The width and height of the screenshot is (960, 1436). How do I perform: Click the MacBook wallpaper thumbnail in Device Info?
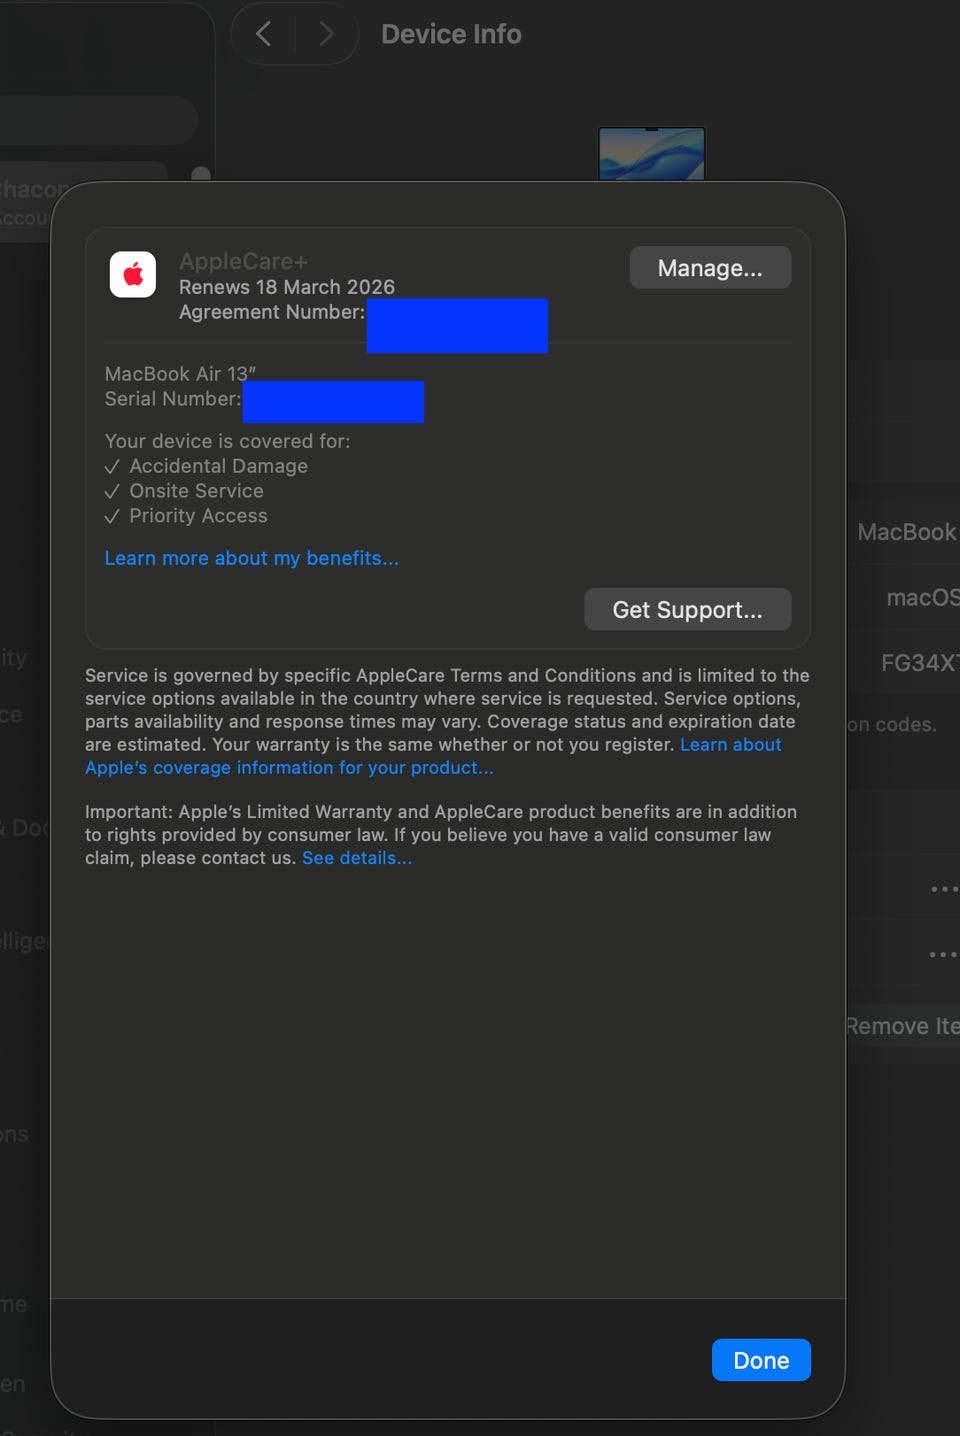[652, 154]
